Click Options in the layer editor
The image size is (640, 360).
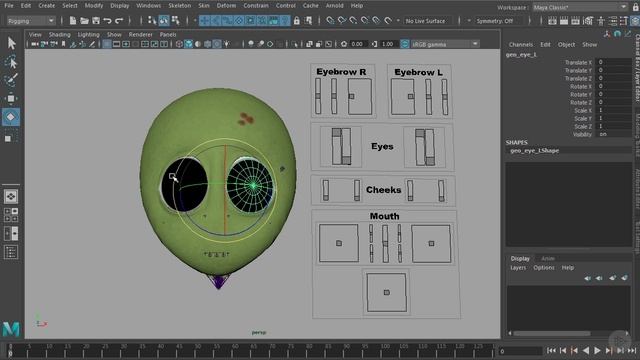[x=544, y=268]
